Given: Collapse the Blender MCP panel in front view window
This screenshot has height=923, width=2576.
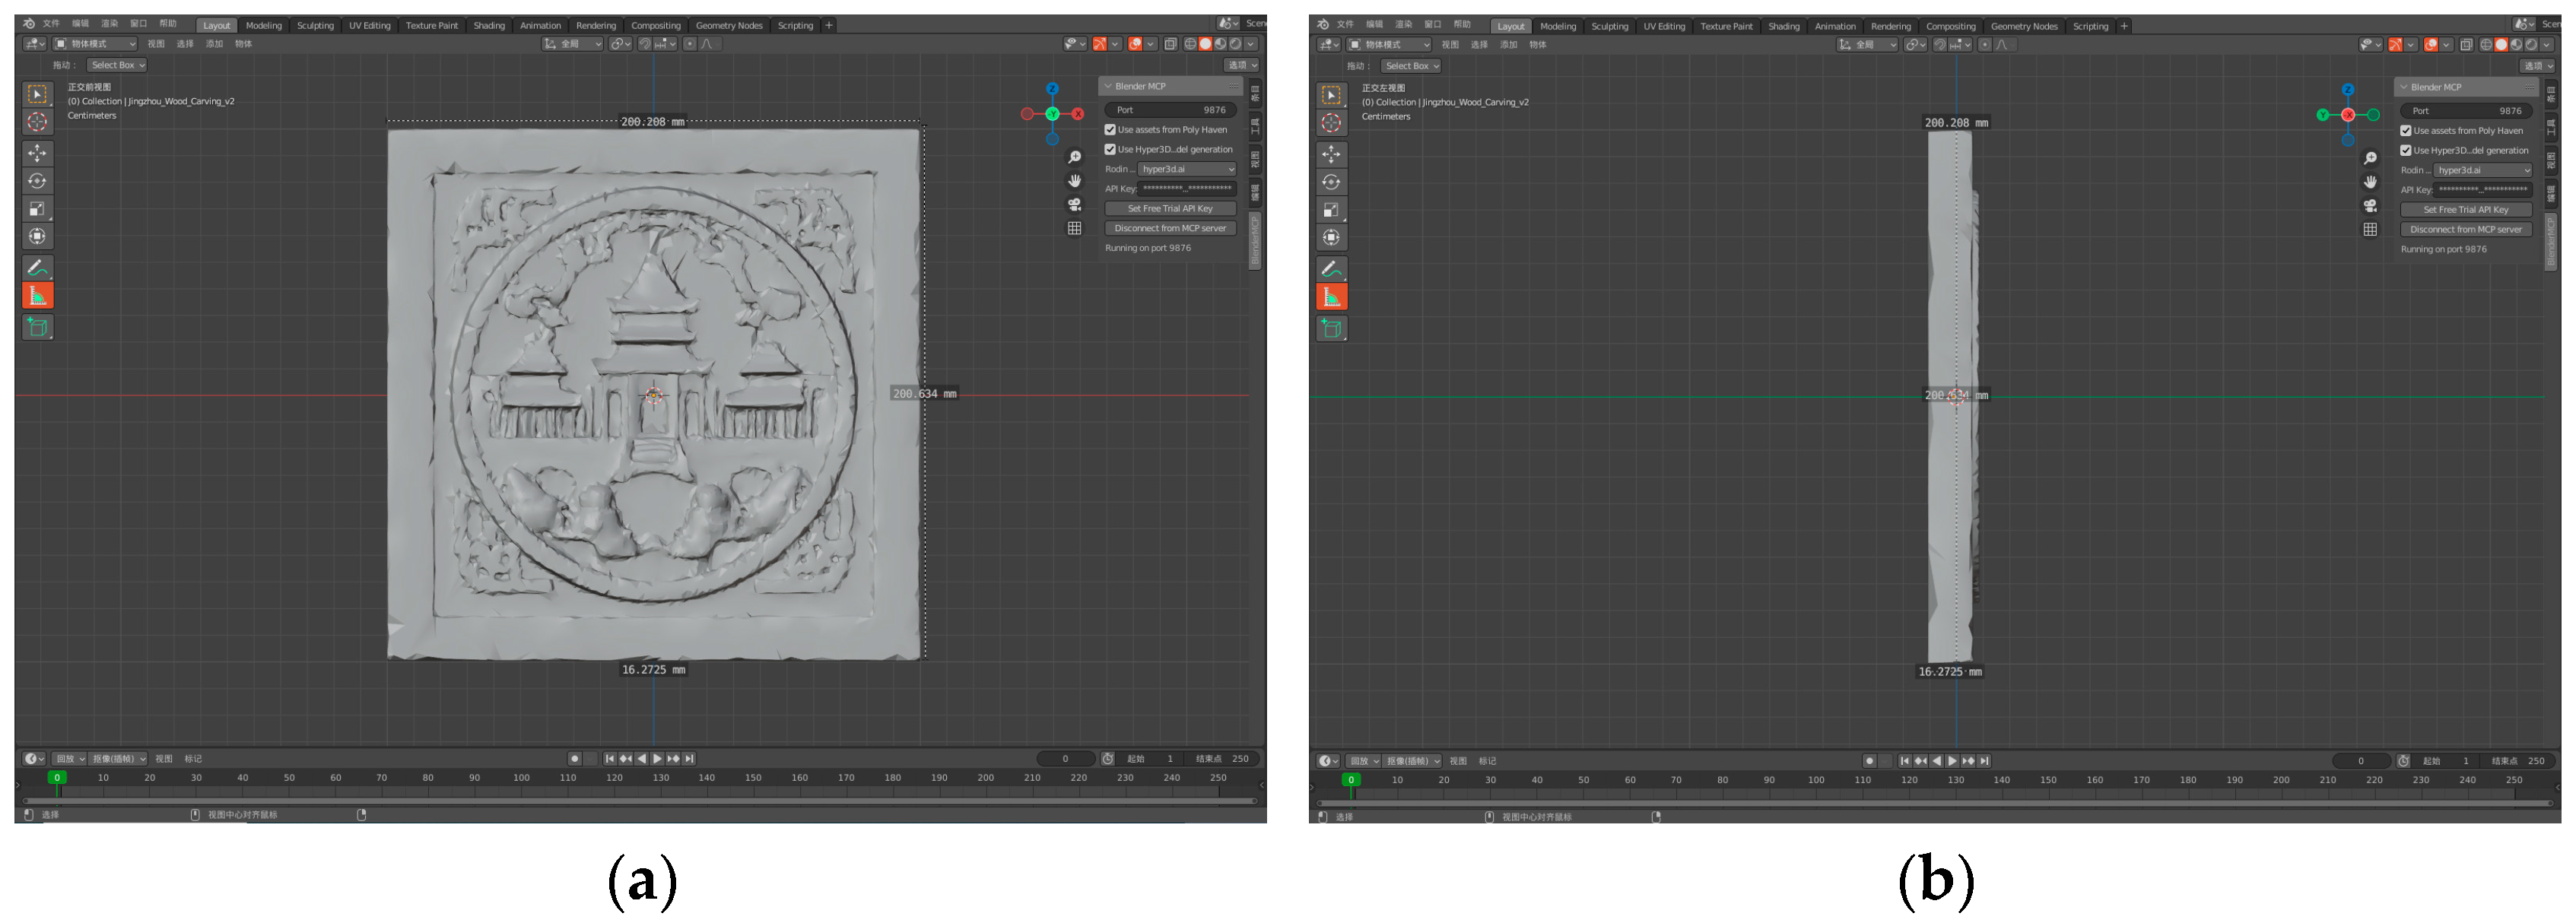Looking at the screenshot, I should [x=1108, y=86].
